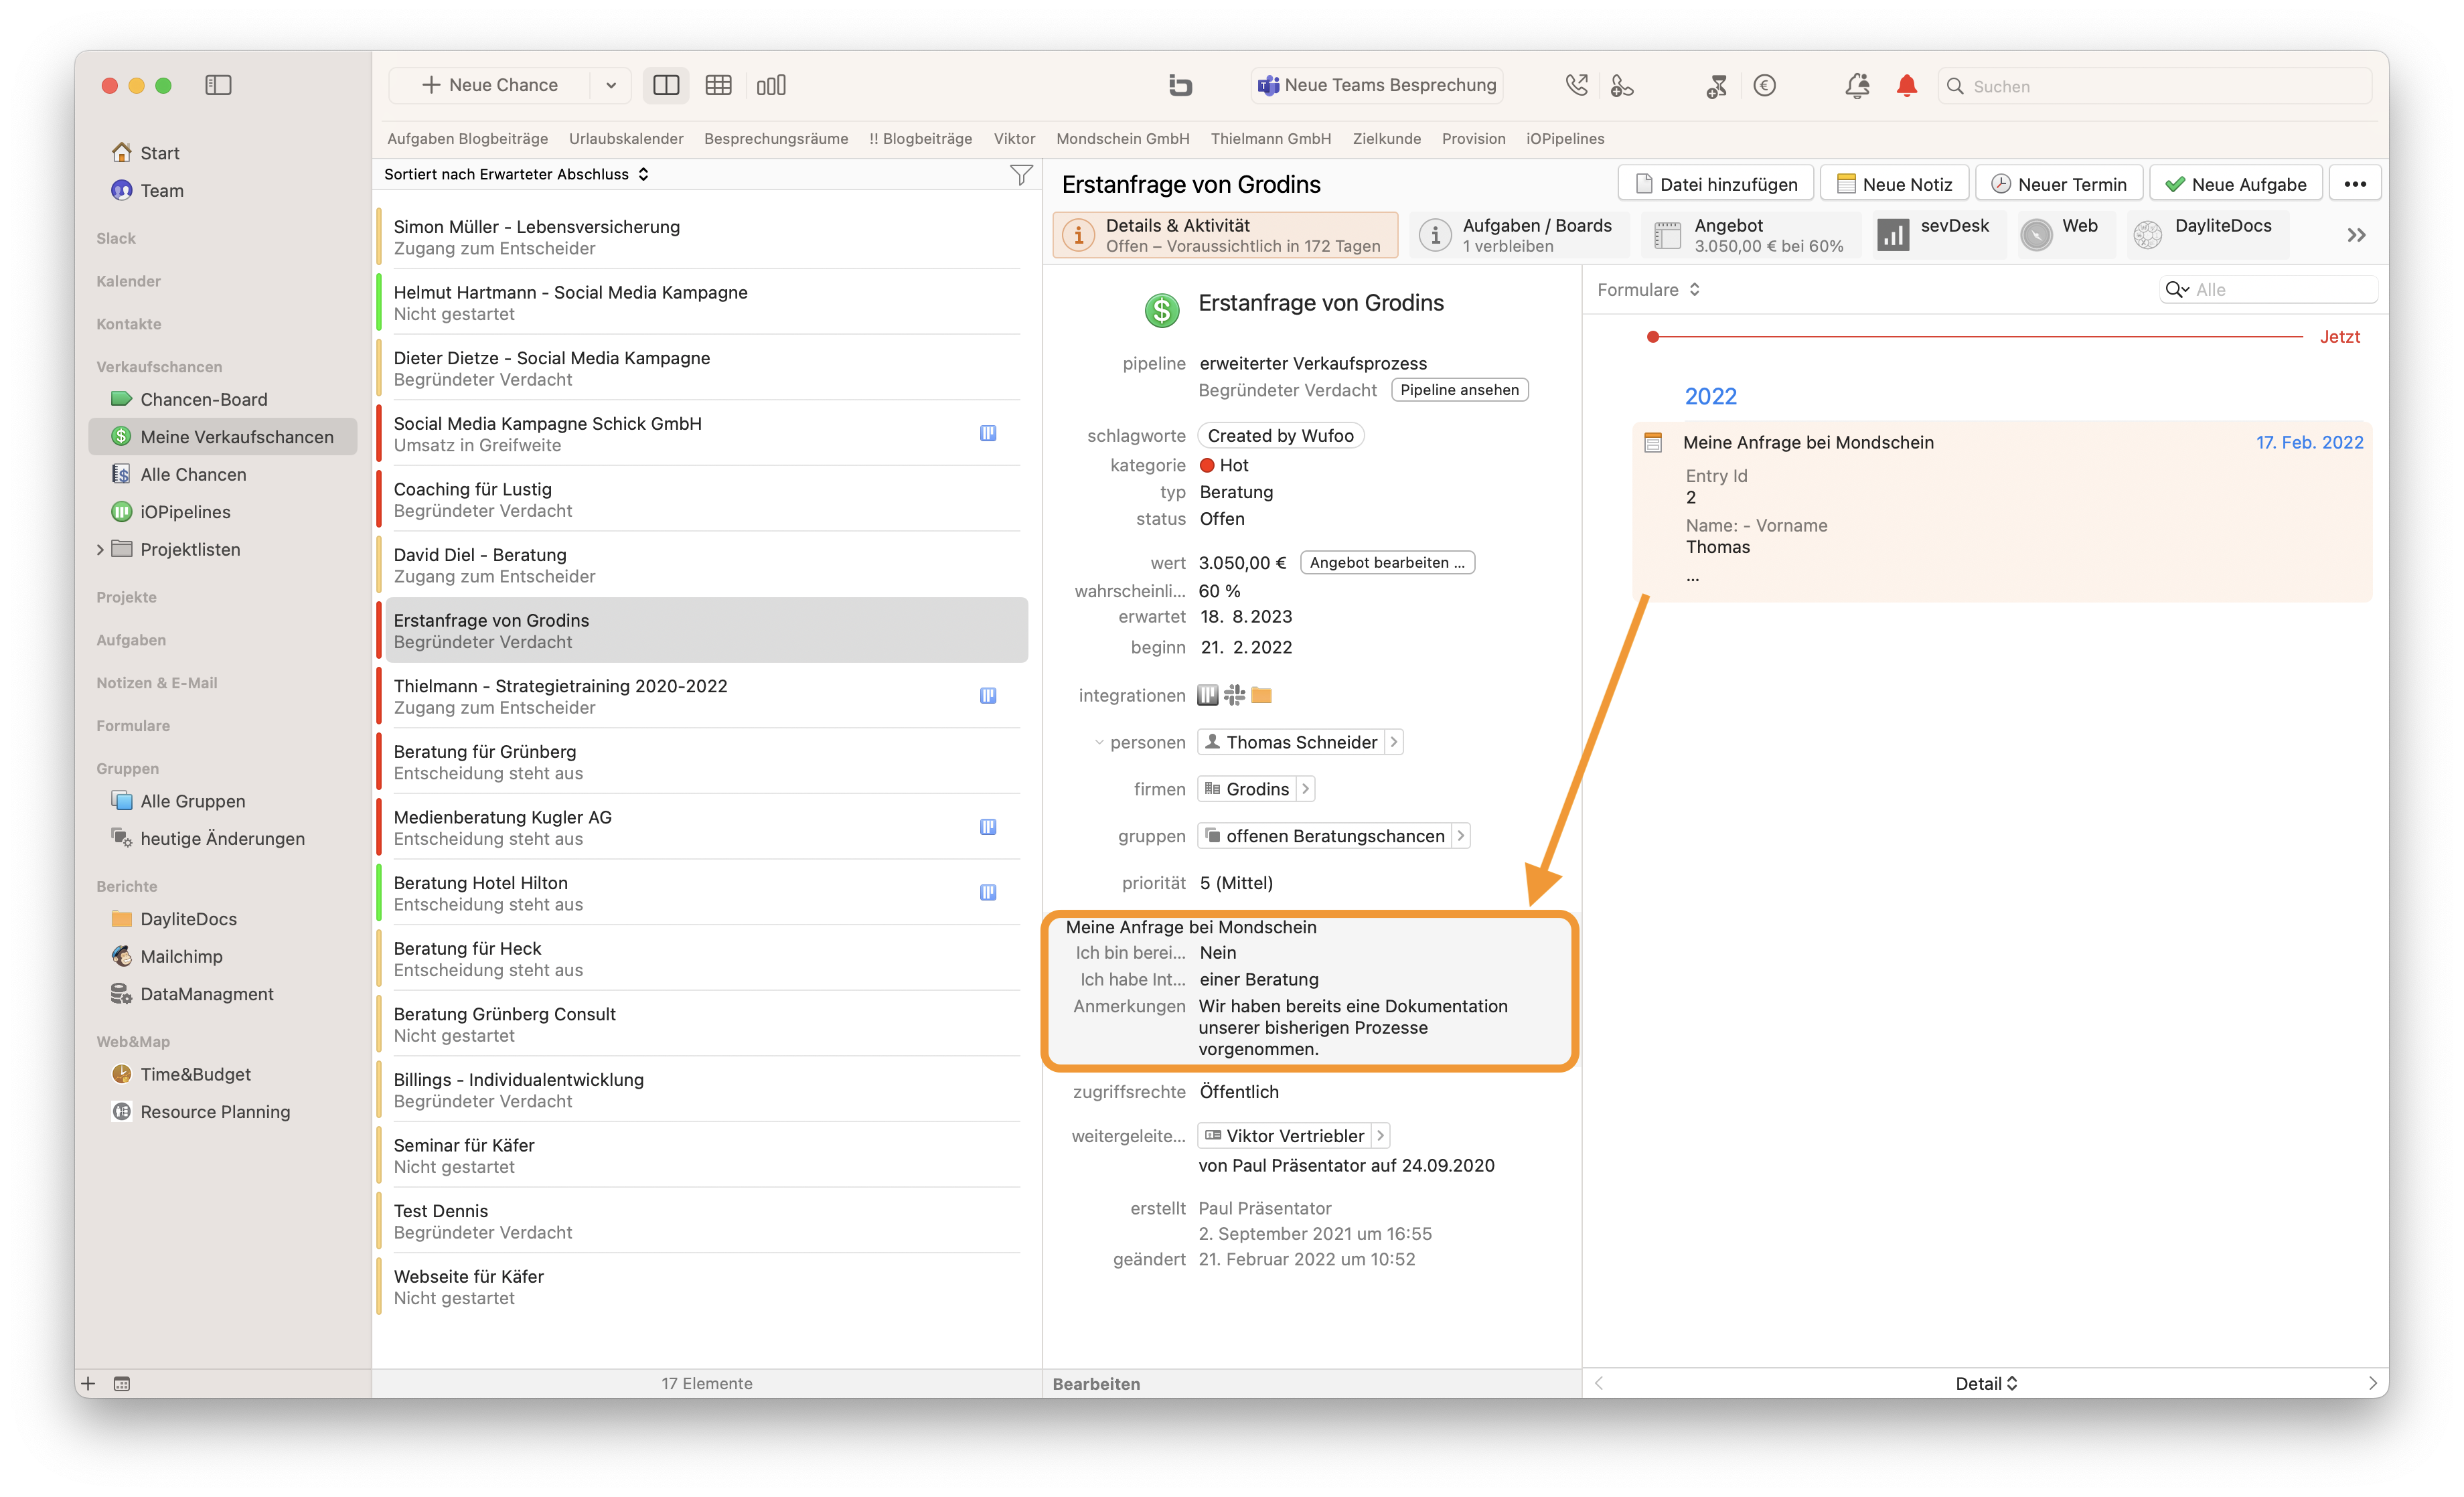Viewport: 2464px width, 1497px height.
Task: Open the Neue Chance dropdown arrow
Action: point(611,85)
